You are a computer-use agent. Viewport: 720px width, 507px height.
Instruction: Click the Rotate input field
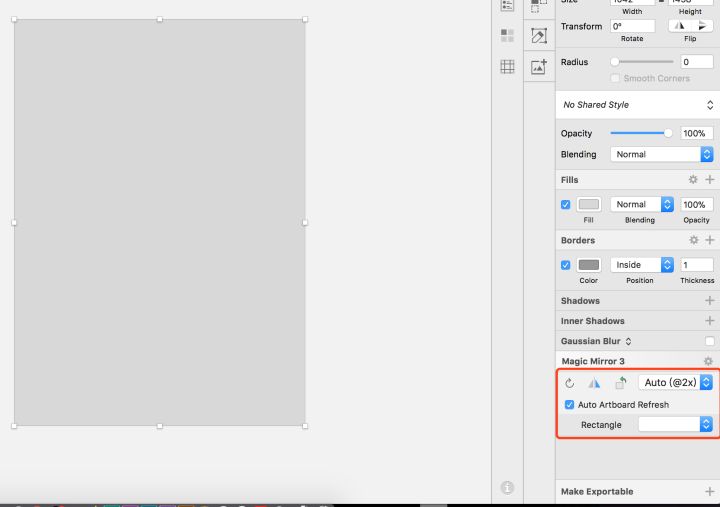(x=633, y=26)
